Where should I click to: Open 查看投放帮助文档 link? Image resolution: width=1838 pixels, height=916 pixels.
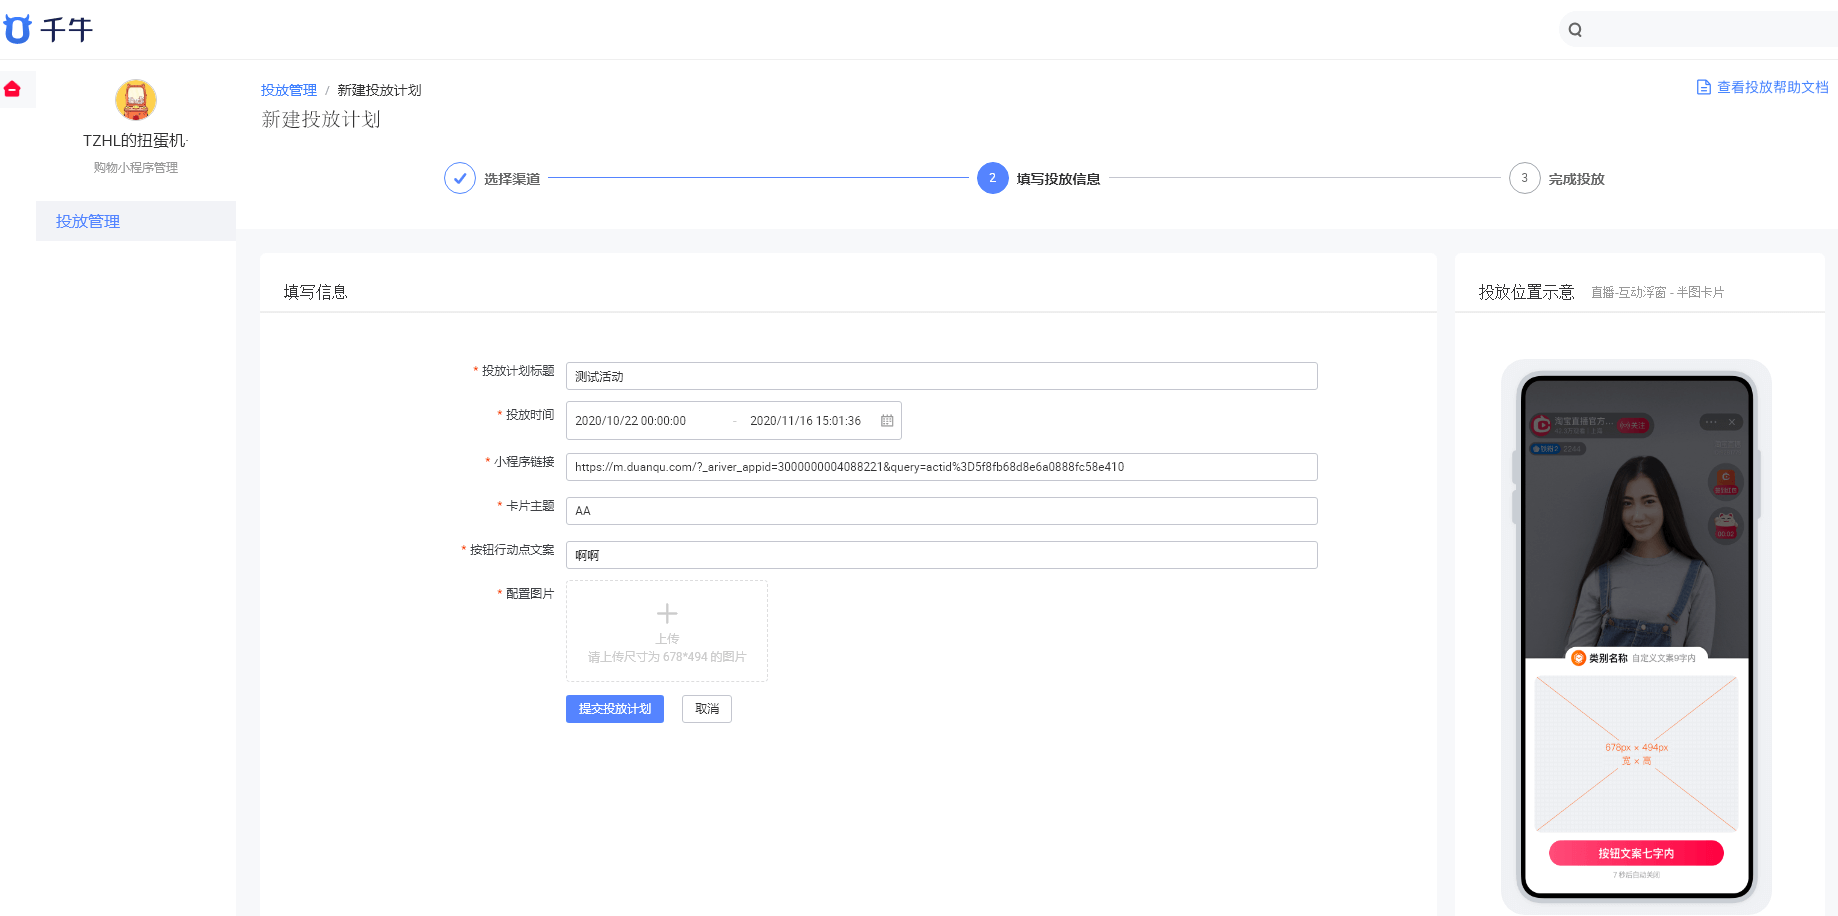coord(1773,87)
